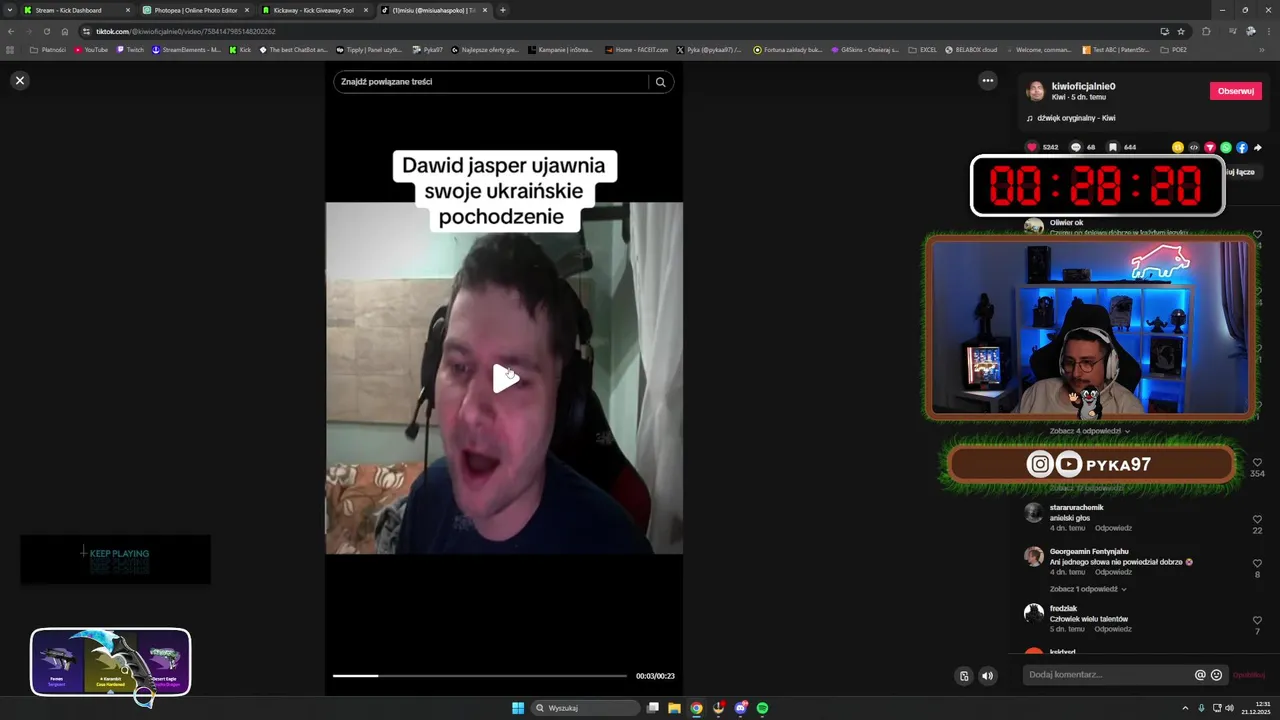Image resolution: width=1280 pixels, height=720 pixels.
Task: Click the search magnifier in Znajdź powiązane treści
Action: point(660,82)
